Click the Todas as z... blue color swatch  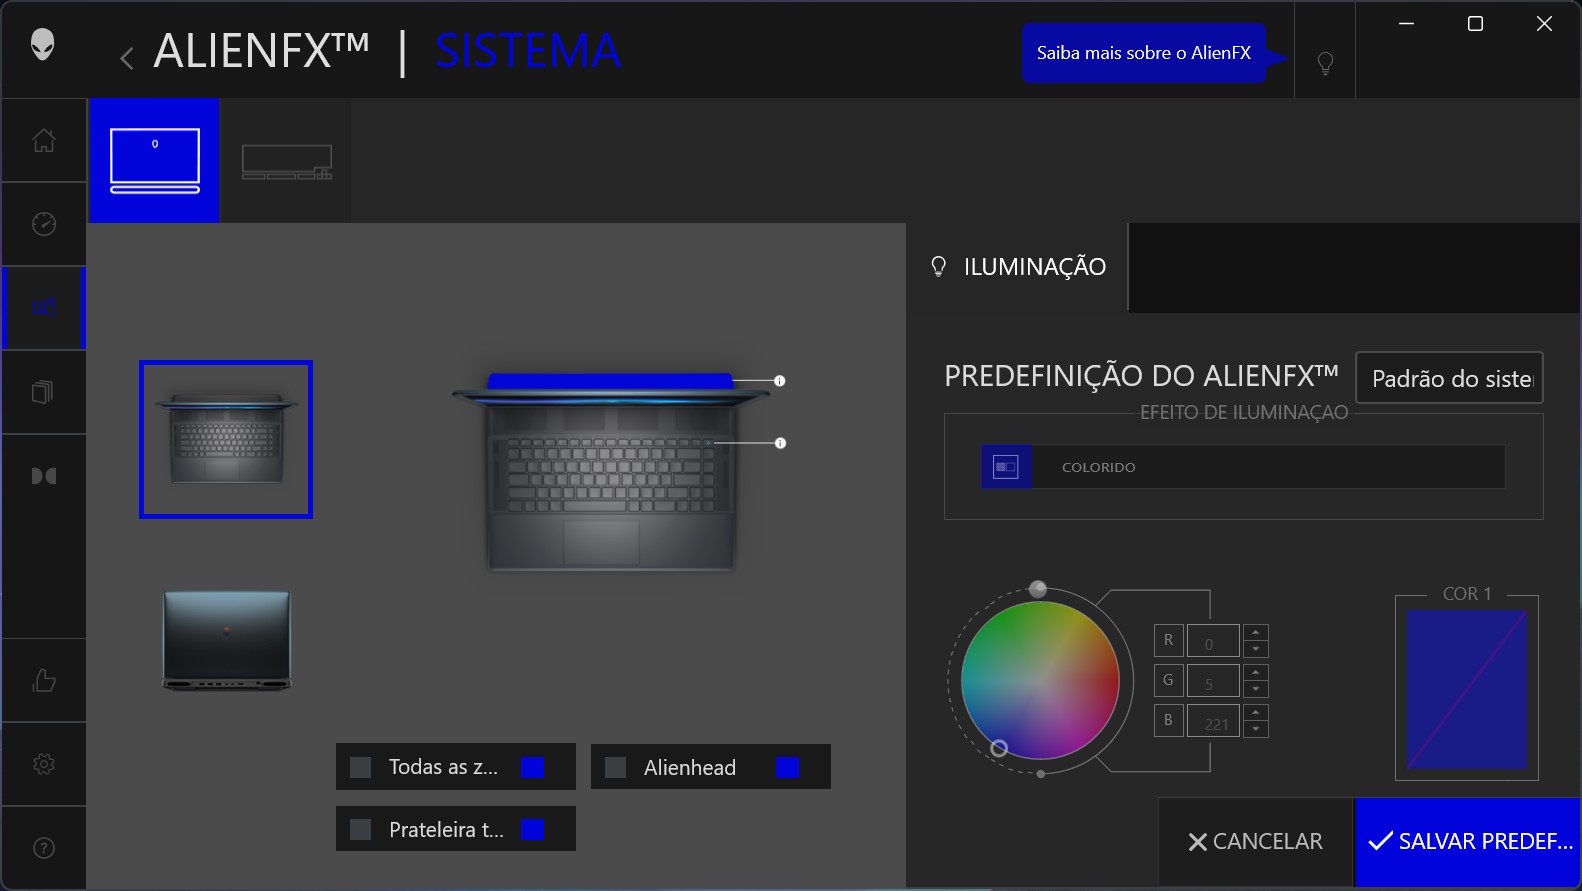[x=533, y=767]
